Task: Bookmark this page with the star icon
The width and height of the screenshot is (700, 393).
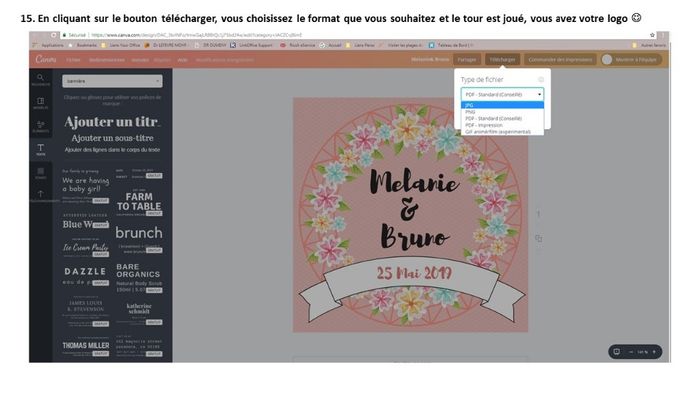Action: pos(652,35)
